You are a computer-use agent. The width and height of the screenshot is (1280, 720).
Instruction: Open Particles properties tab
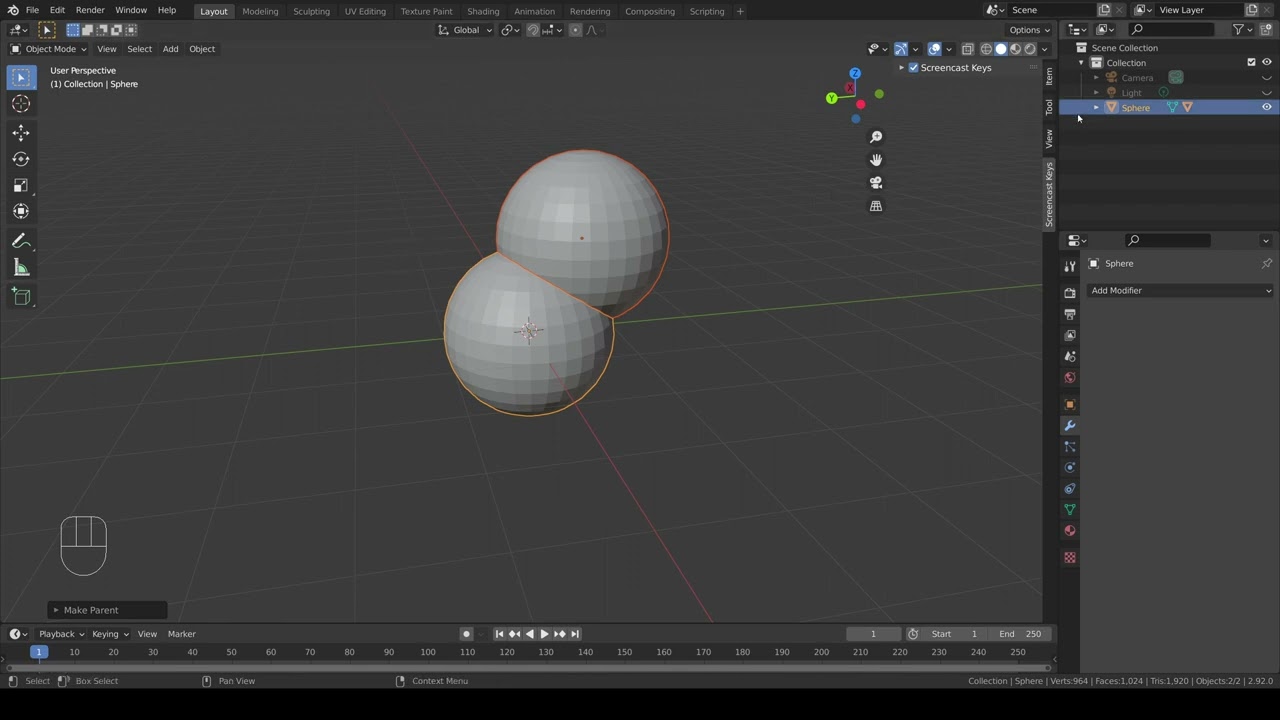click(1070, 446)
